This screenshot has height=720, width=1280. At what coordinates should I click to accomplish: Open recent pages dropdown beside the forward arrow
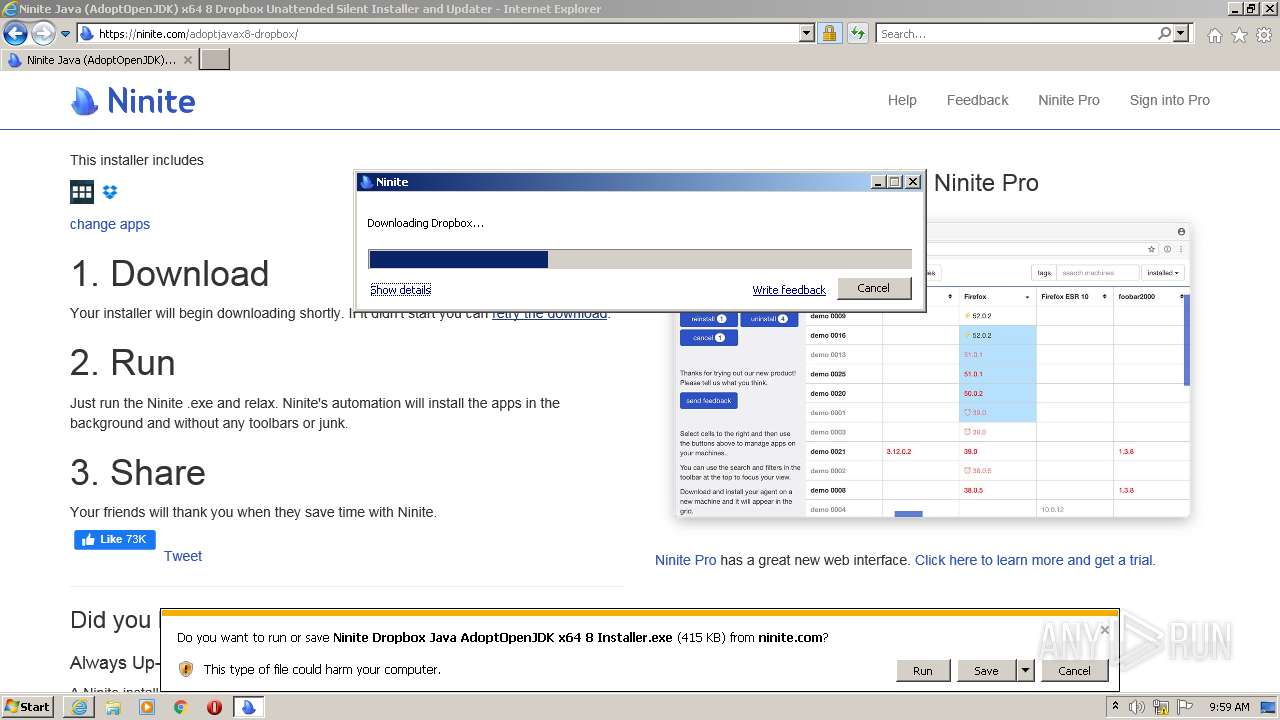[66, 34]
